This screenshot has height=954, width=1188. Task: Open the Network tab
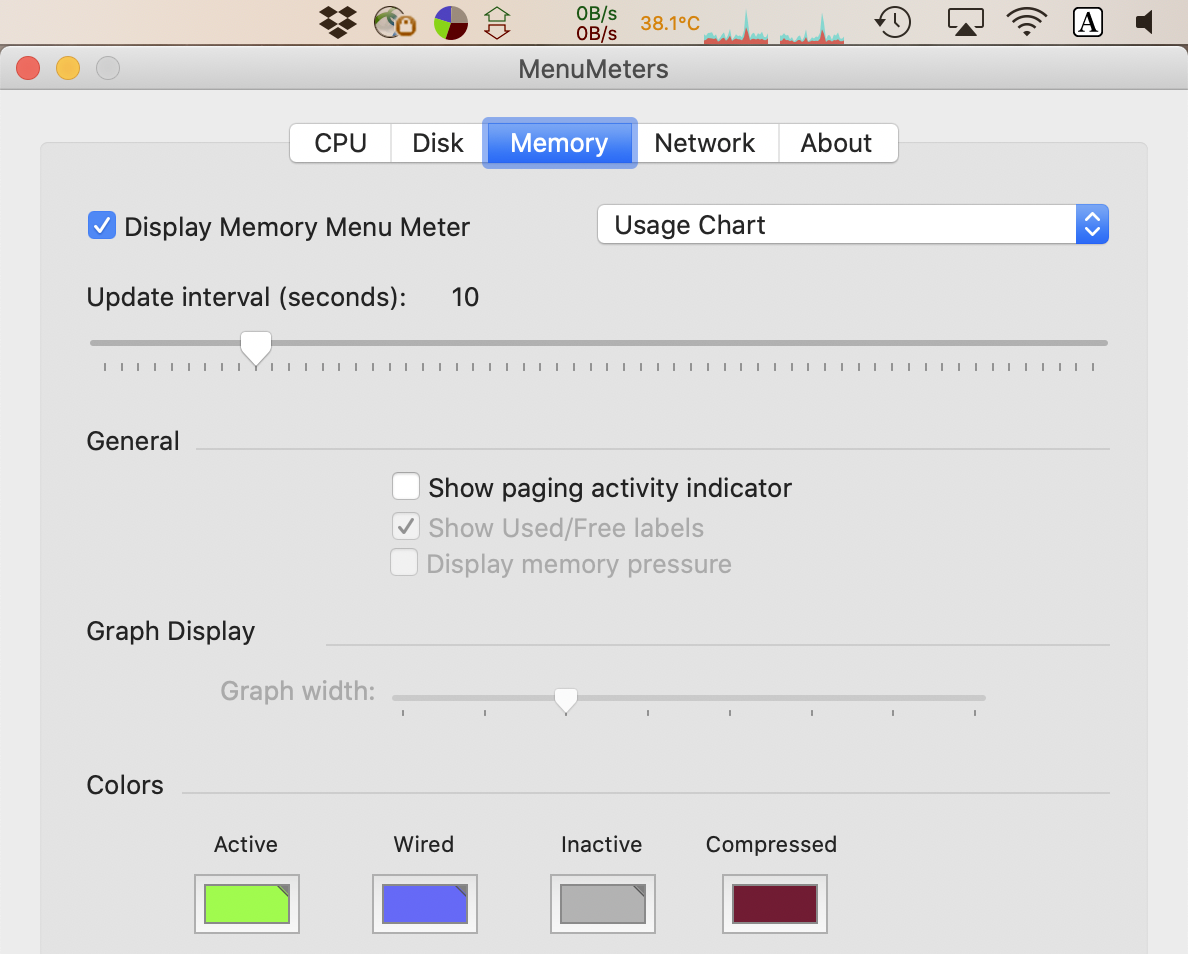705,143
